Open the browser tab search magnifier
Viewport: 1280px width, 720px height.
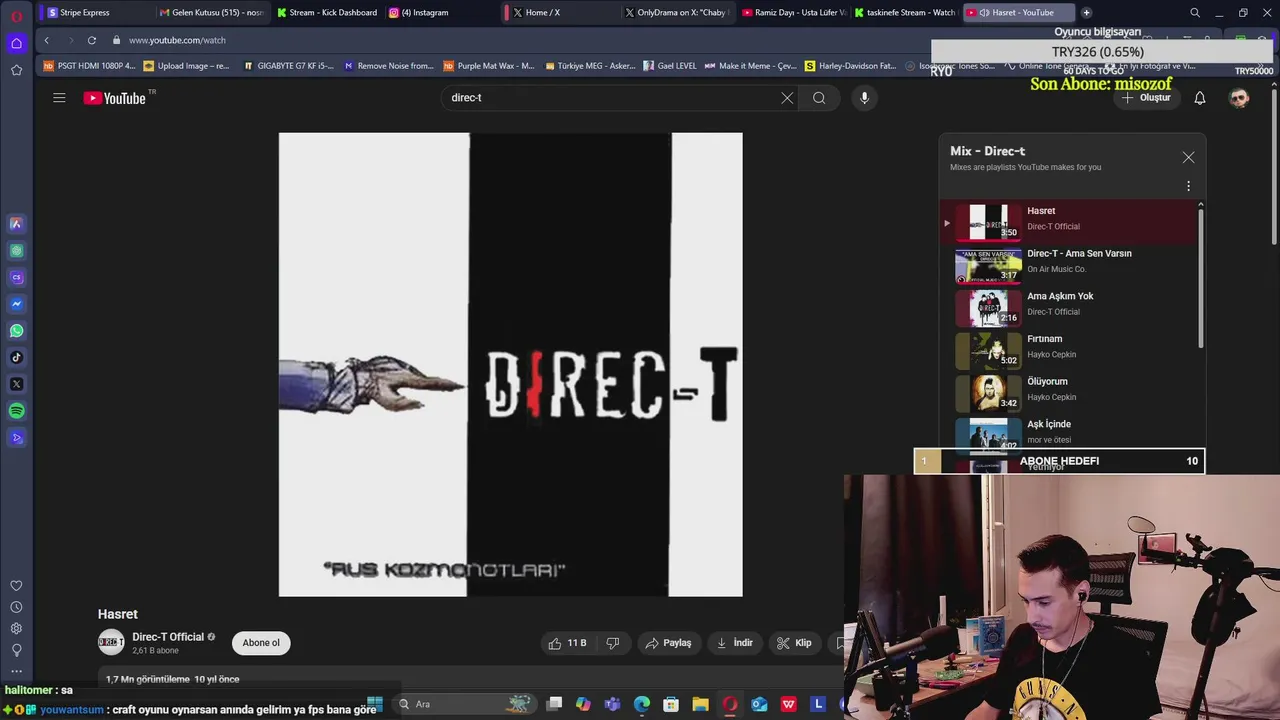[x=1195, y=12]
